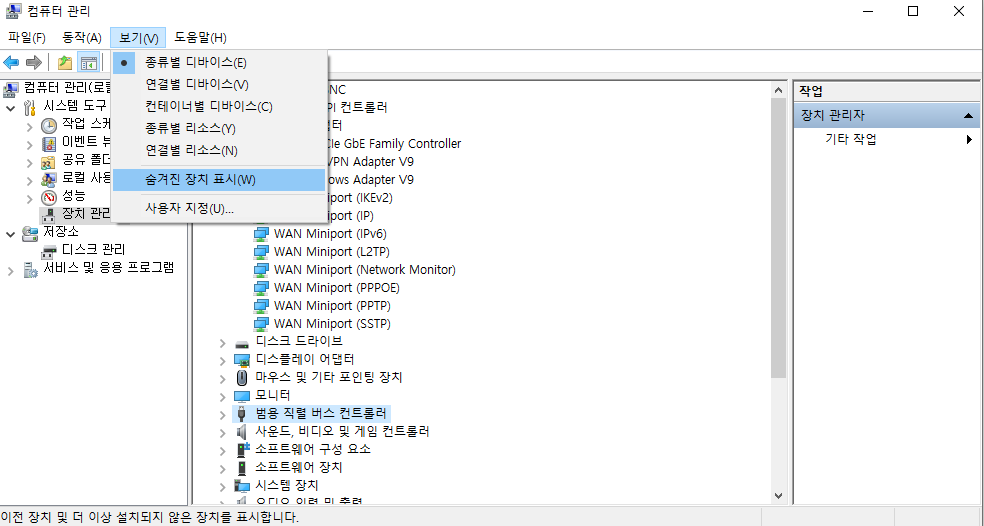Click the Back arrow toolbar icon
984x526 pixels.
point(11,63)
